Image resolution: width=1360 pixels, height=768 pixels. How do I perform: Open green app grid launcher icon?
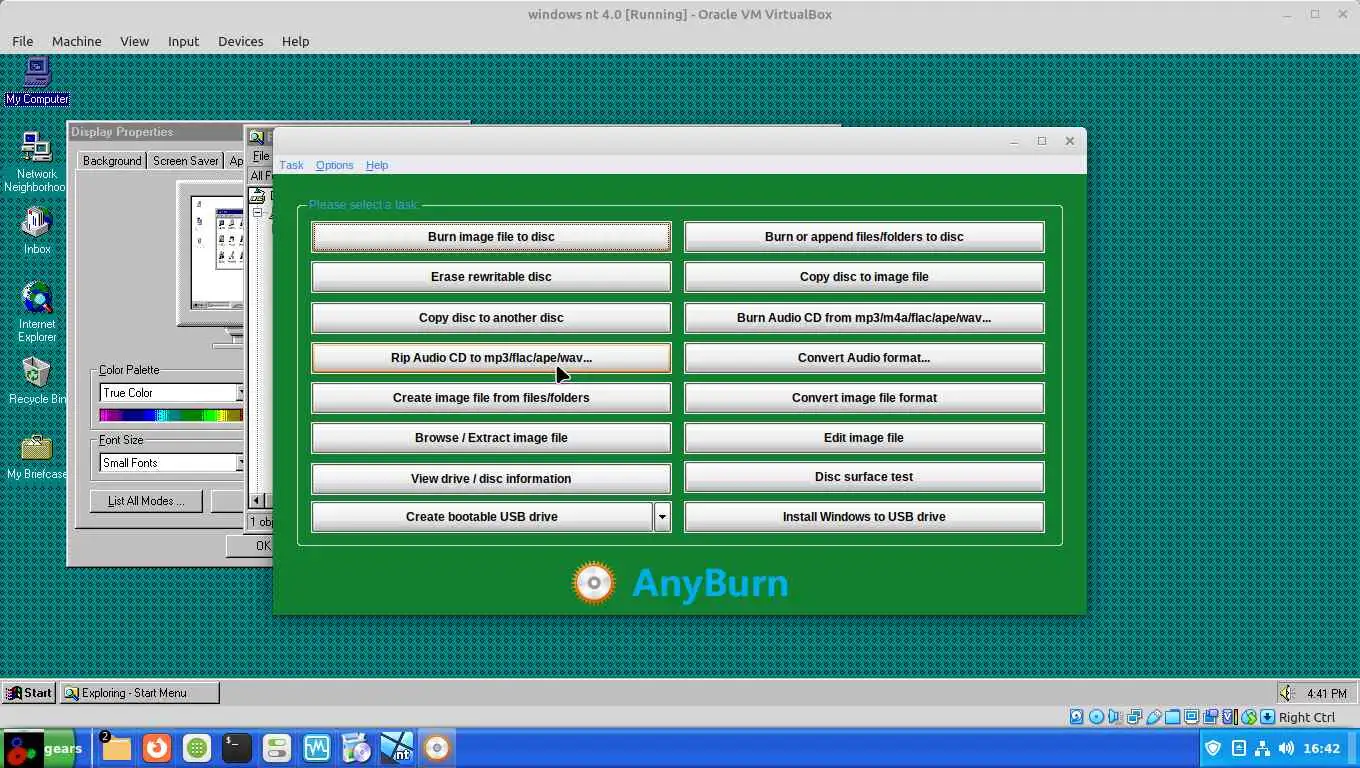(196, 748)
